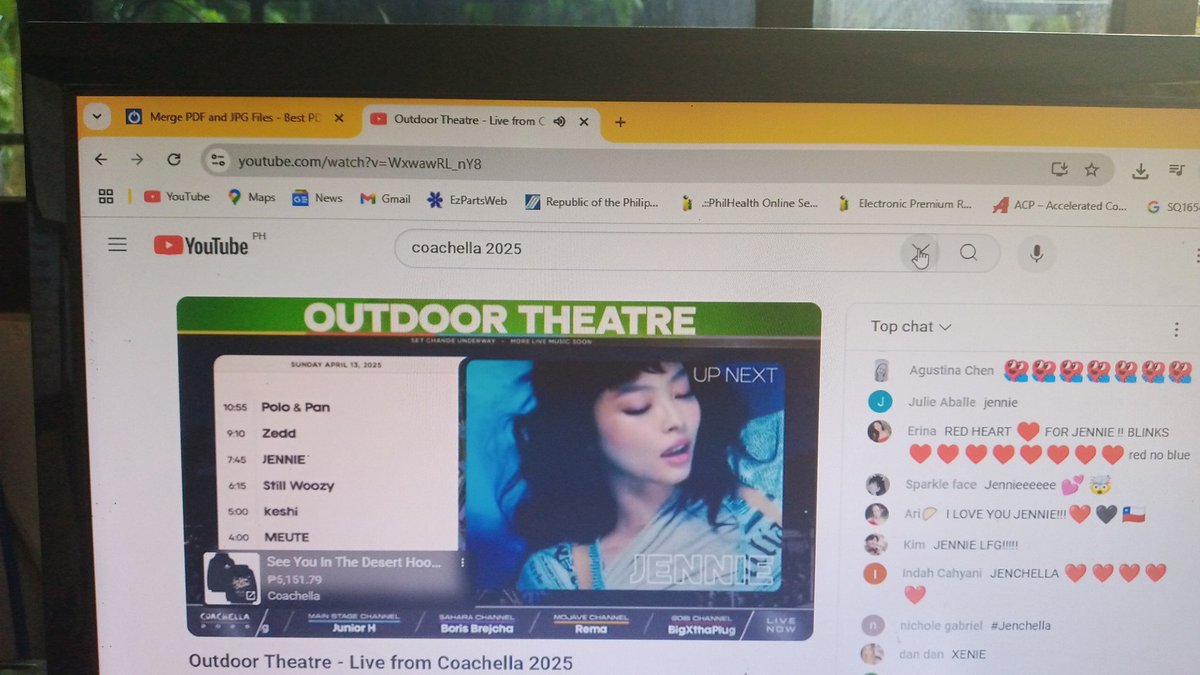Close the Merge PDF and JPG Files tab
This screenshot has width=1200, height=675.
pos(338,118)
